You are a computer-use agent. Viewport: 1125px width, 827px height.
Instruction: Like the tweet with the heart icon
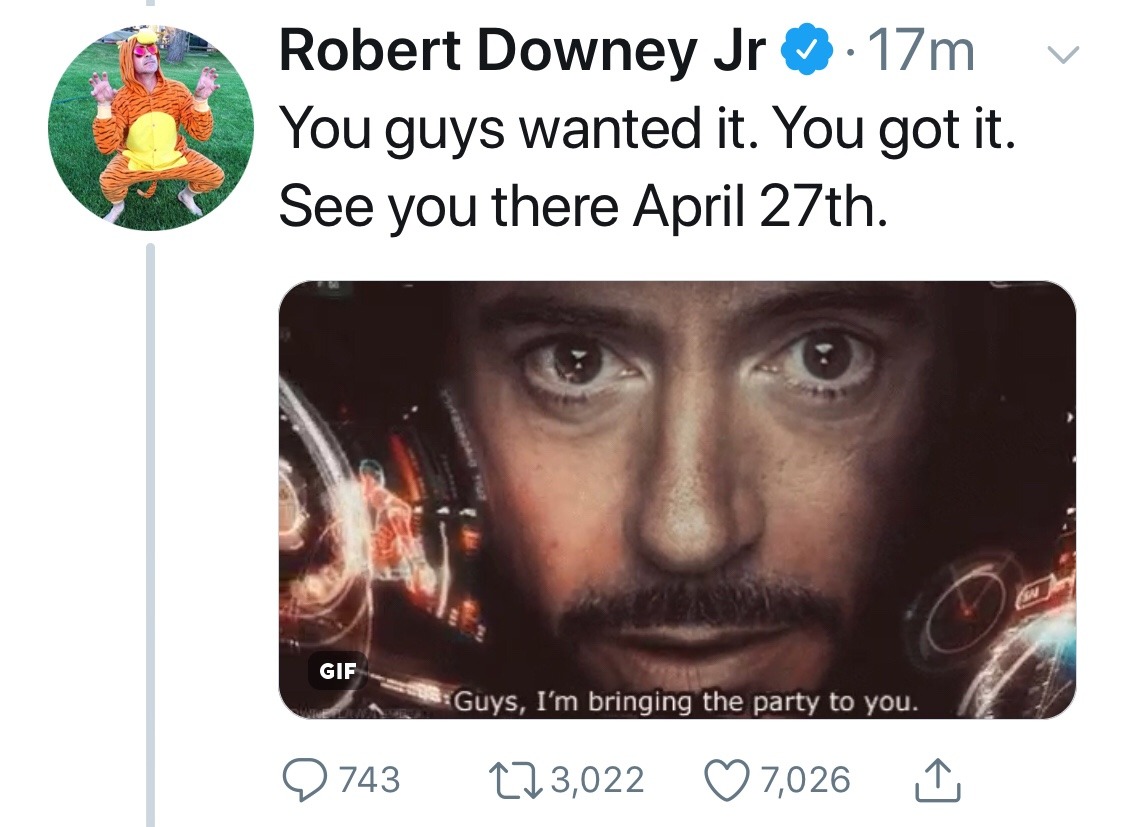click(729, 779)
